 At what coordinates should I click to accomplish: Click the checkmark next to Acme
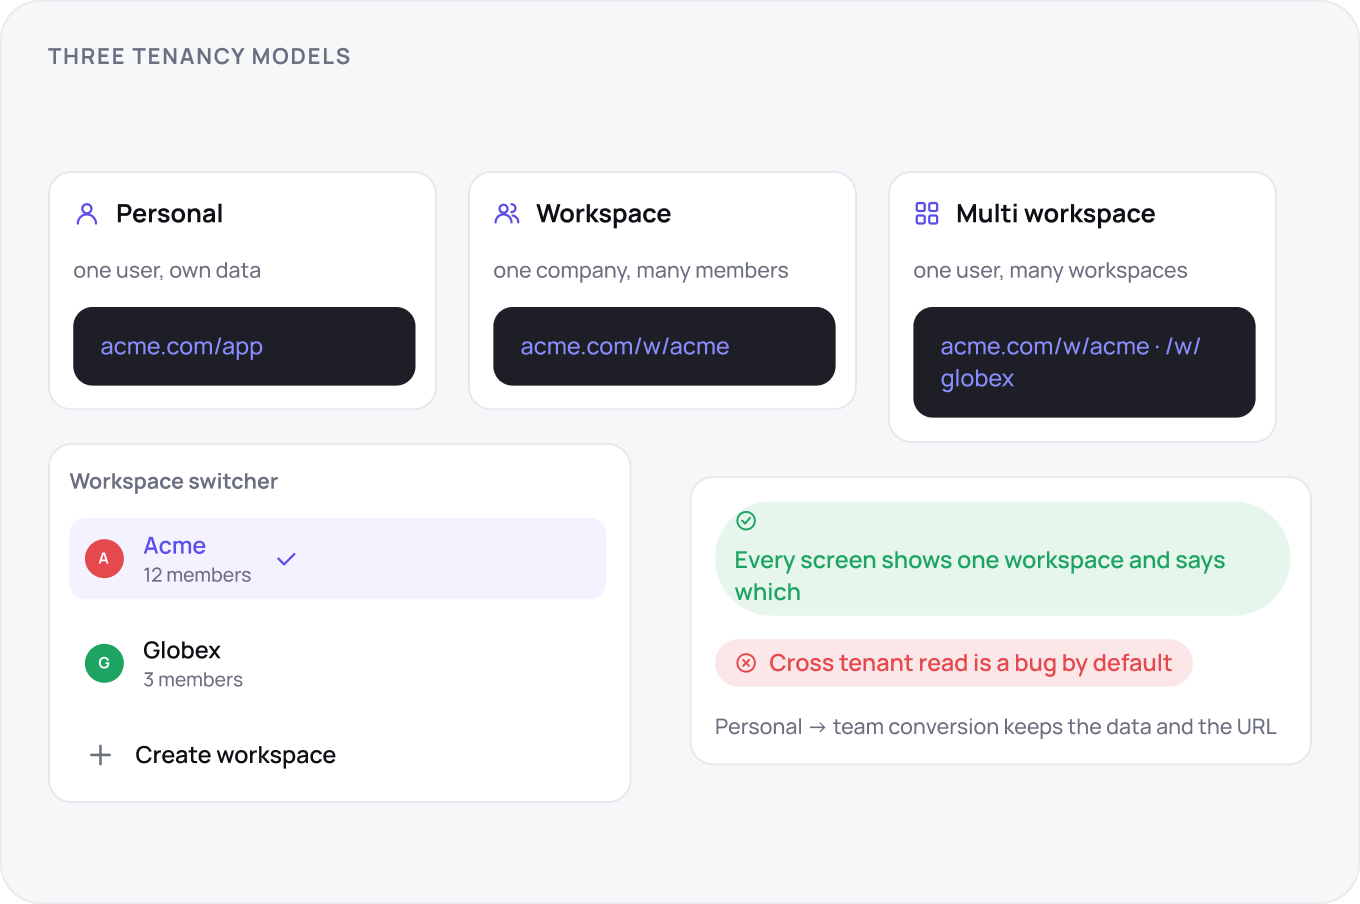click(286, 559)
